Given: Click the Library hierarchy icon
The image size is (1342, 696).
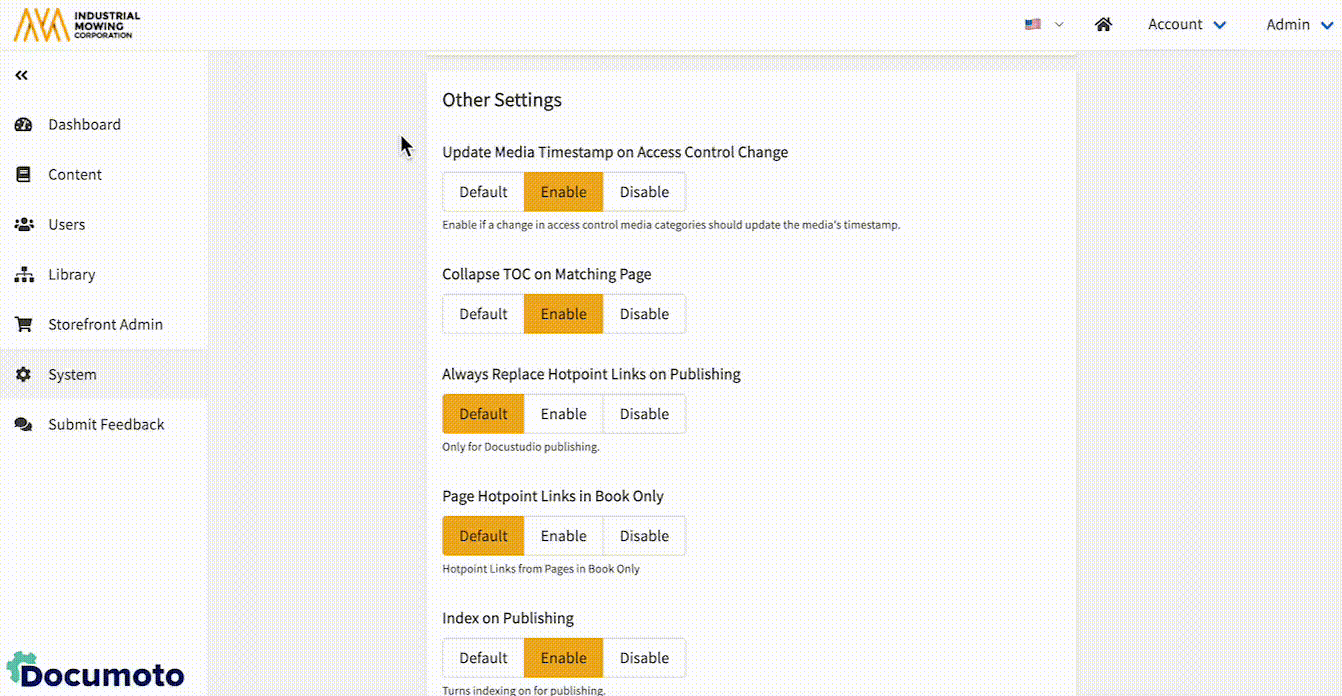Looking at the screenshot, I should point(24,275).
